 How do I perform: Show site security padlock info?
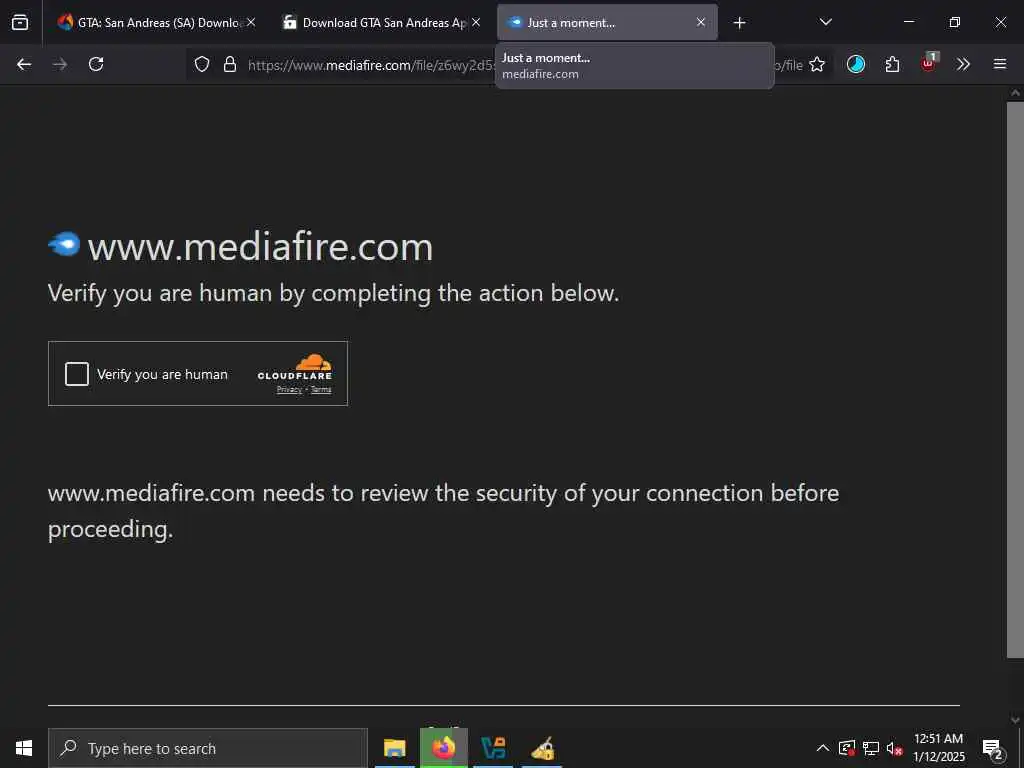(229, 64)
